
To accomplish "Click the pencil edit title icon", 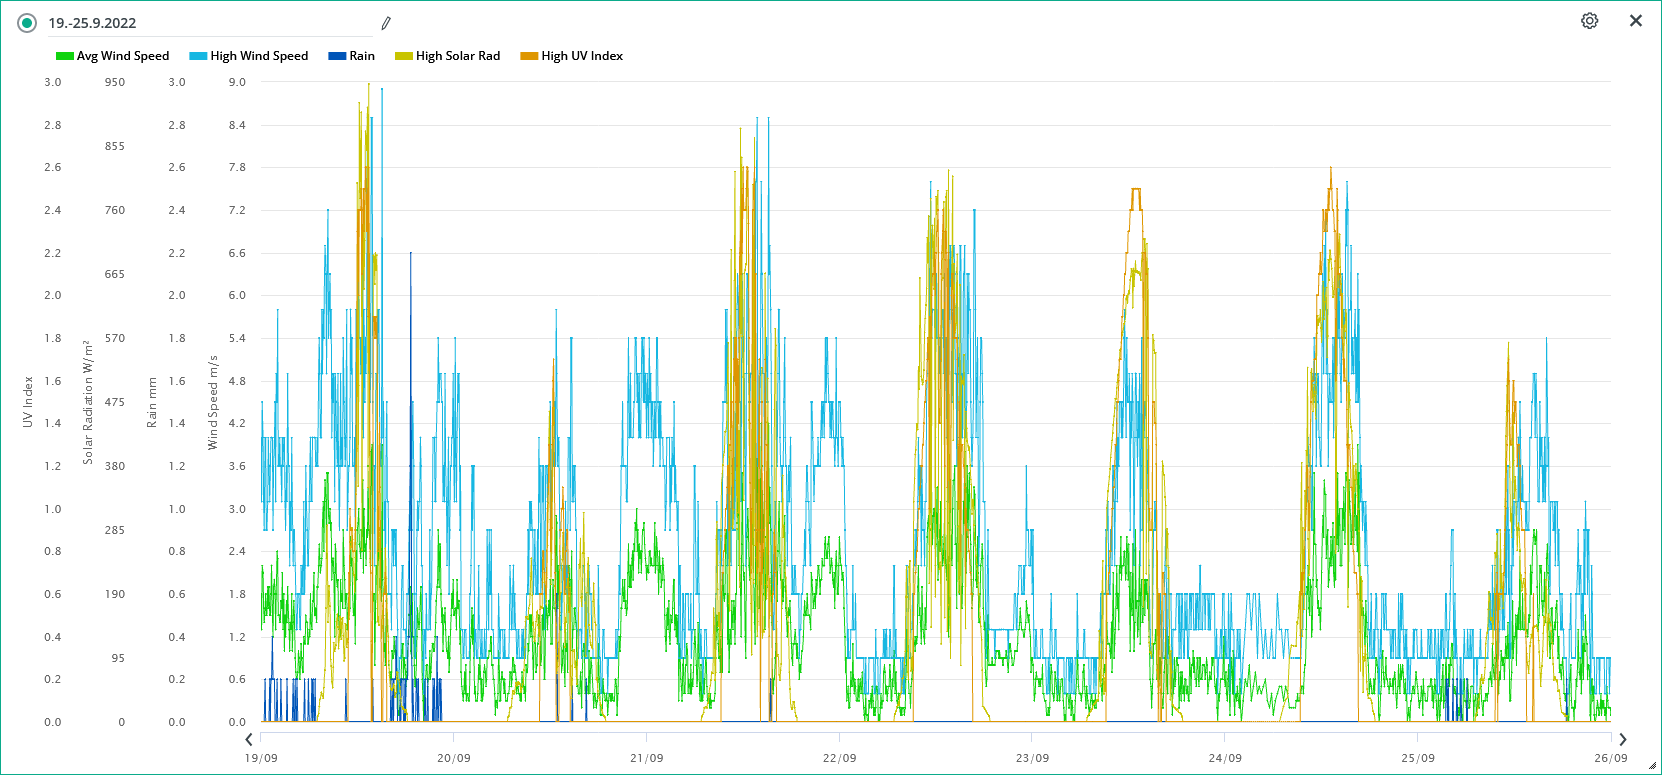I will coord(386,23).
